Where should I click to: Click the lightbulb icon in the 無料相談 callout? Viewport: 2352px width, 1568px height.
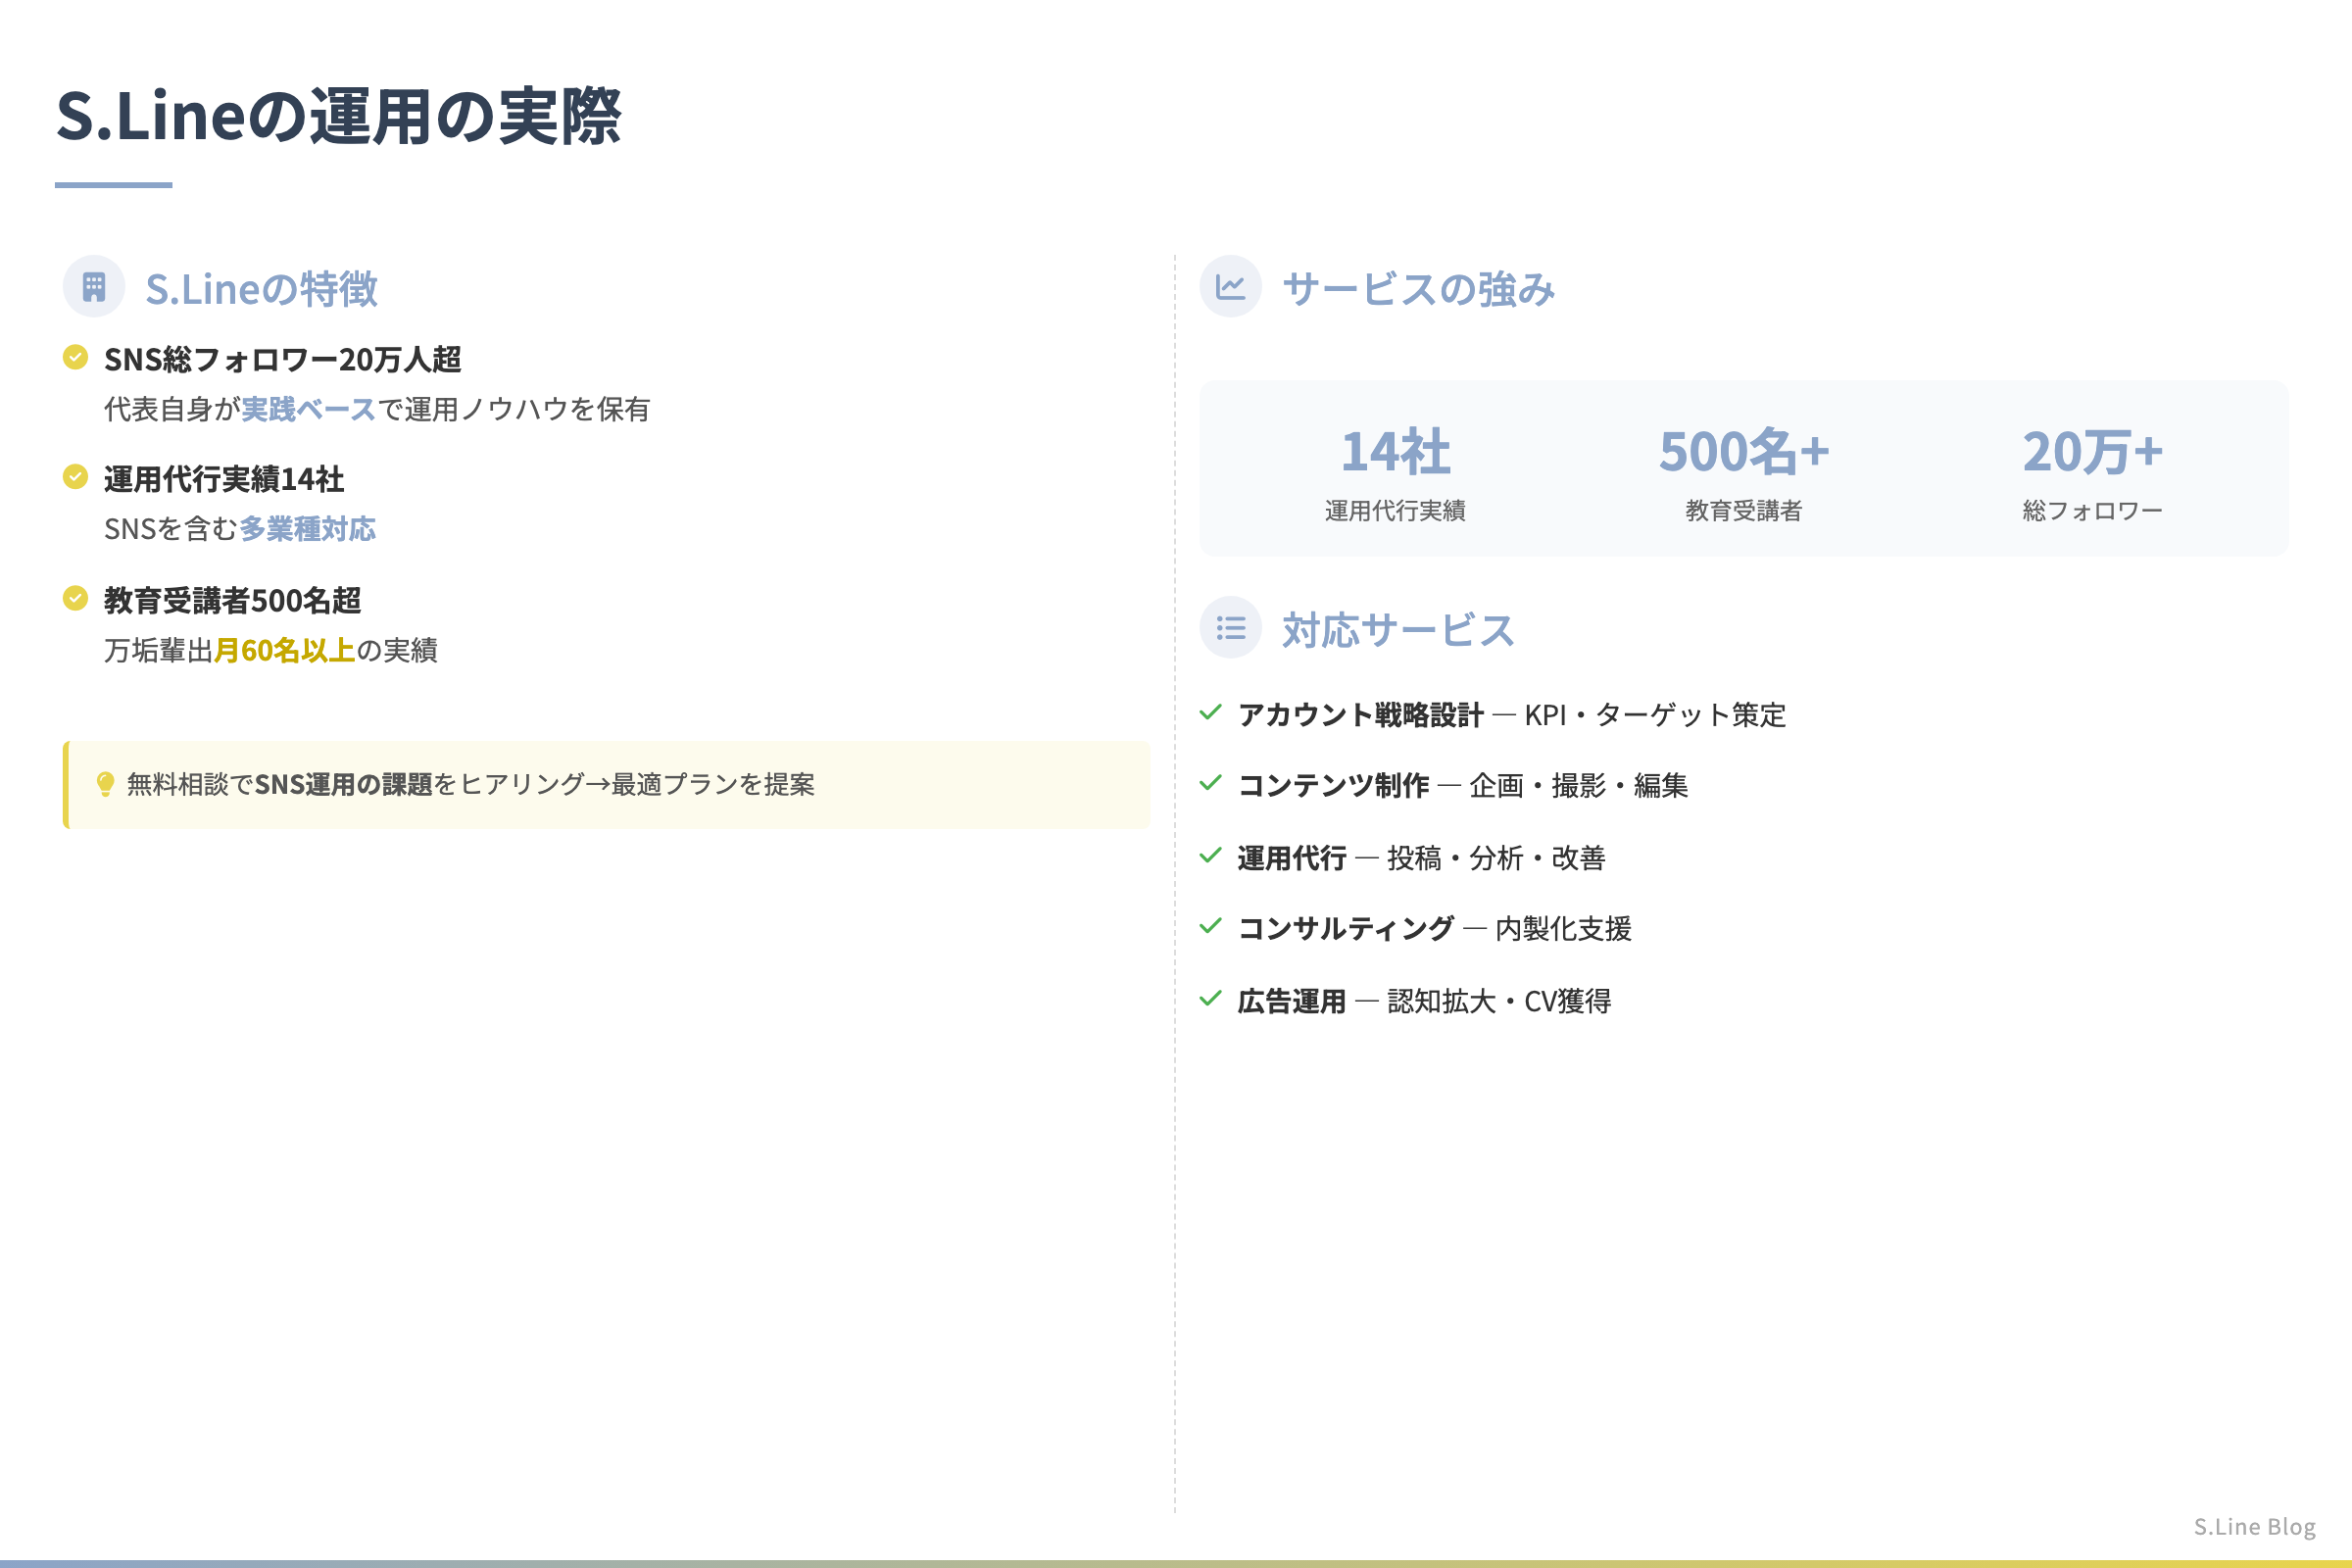105,784
